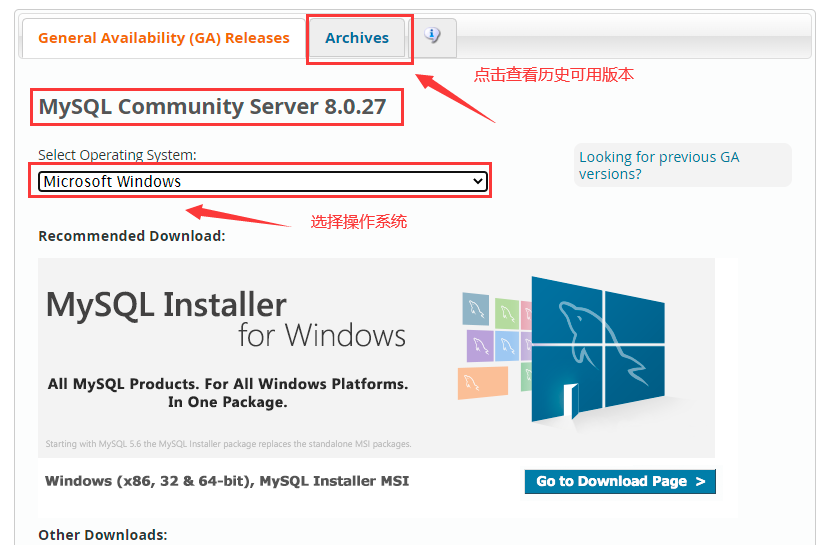Open the Select Operating System dropdown
This screenshot has height=545, width=831.
tap(263, 181)
